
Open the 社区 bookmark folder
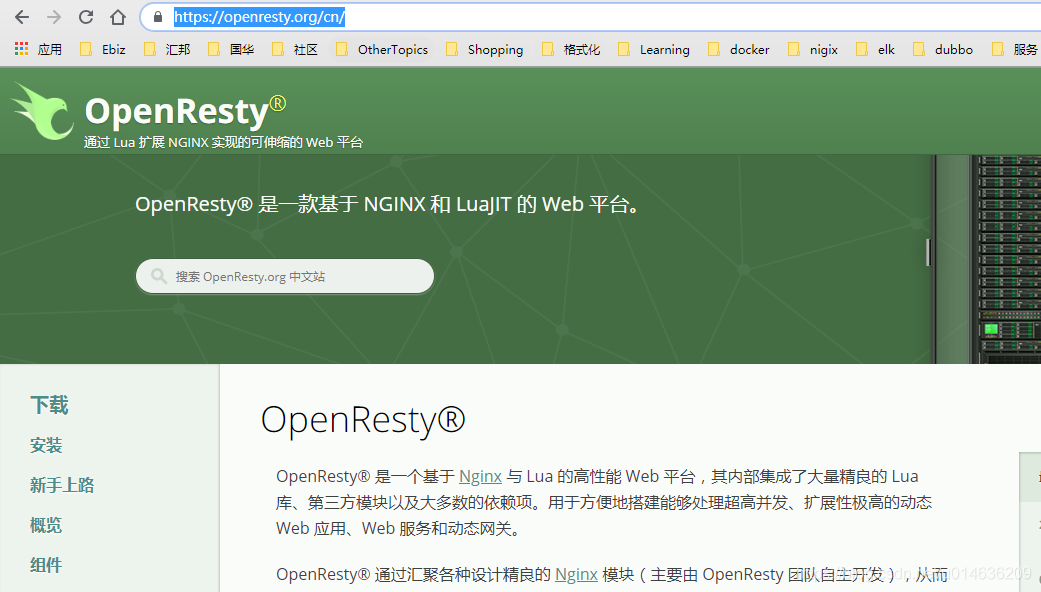pyautogui.click(x=295, y=49)
